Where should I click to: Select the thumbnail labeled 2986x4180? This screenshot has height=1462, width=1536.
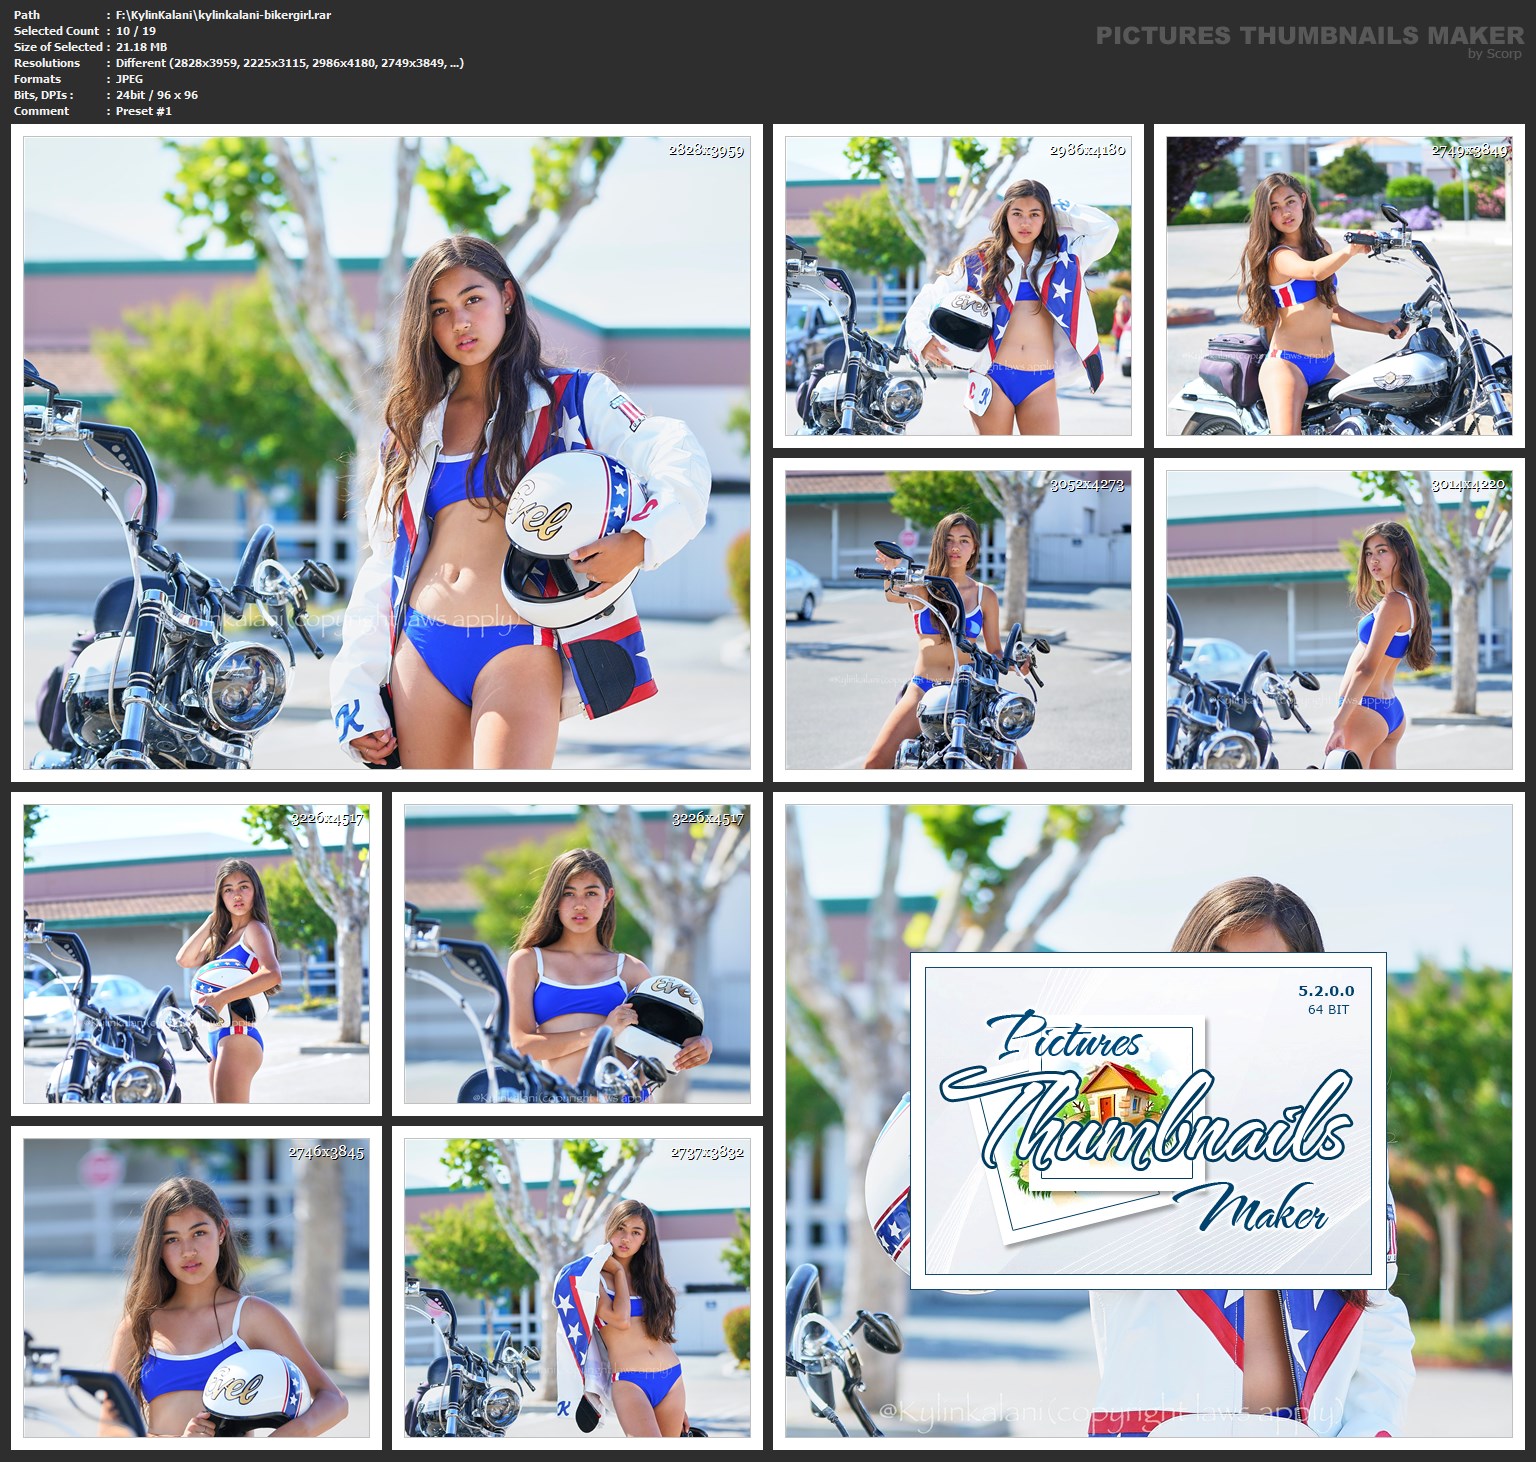(x=957, y=286)
